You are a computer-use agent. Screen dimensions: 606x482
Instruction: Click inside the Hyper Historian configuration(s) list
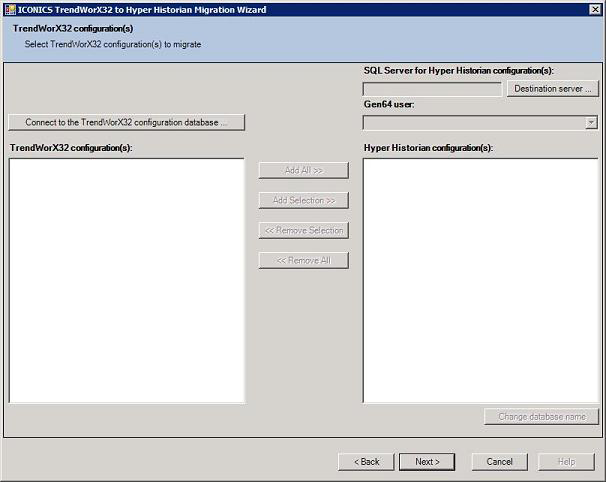point(481,281)
